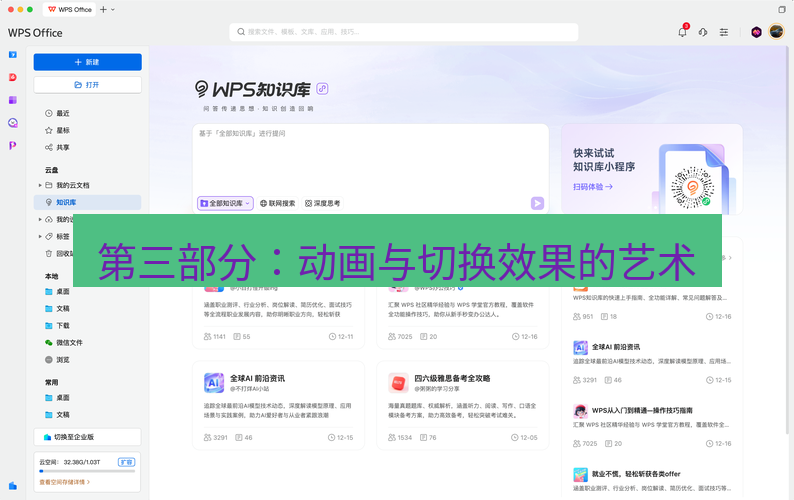Viewport: 794px width, 500px height.
Task: Click the vertical scrollbar at the right edge
Action: 787,241
